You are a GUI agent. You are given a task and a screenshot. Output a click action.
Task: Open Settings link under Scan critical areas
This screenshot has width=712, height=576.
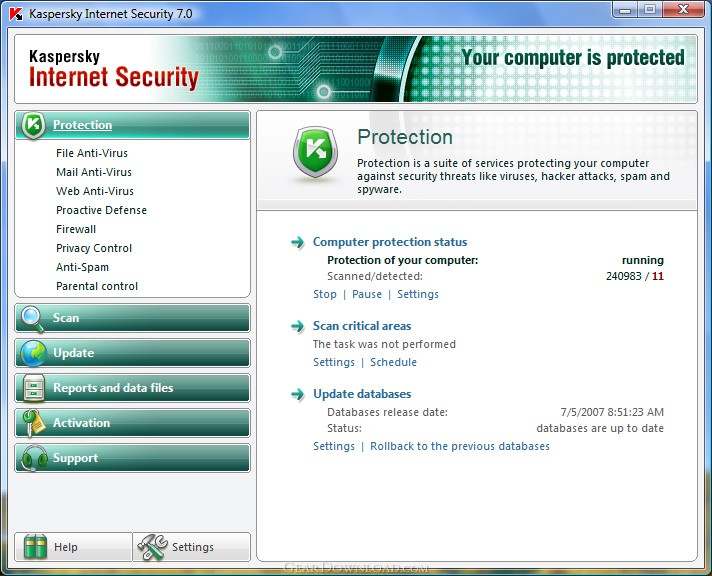334,362
